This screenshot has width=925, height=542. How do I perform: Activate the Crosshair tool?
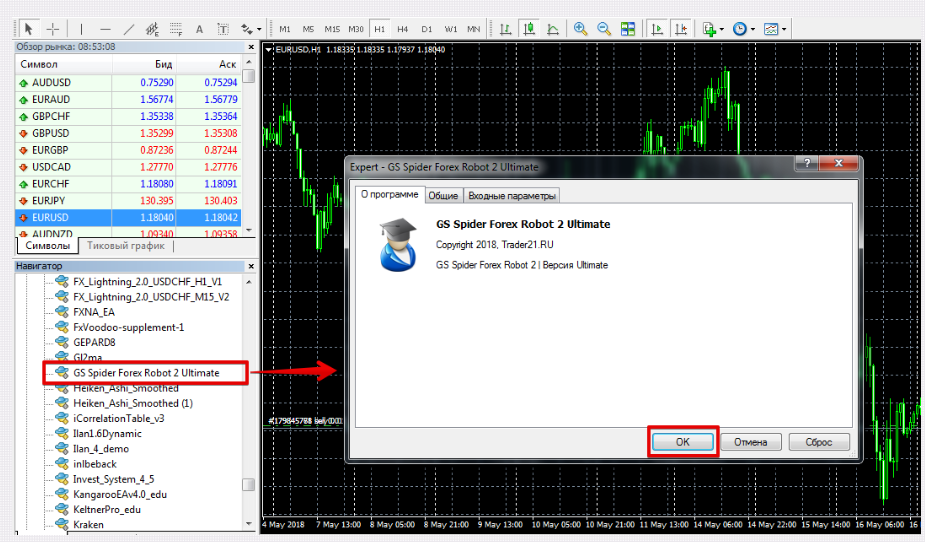click(x=53, y=28)
